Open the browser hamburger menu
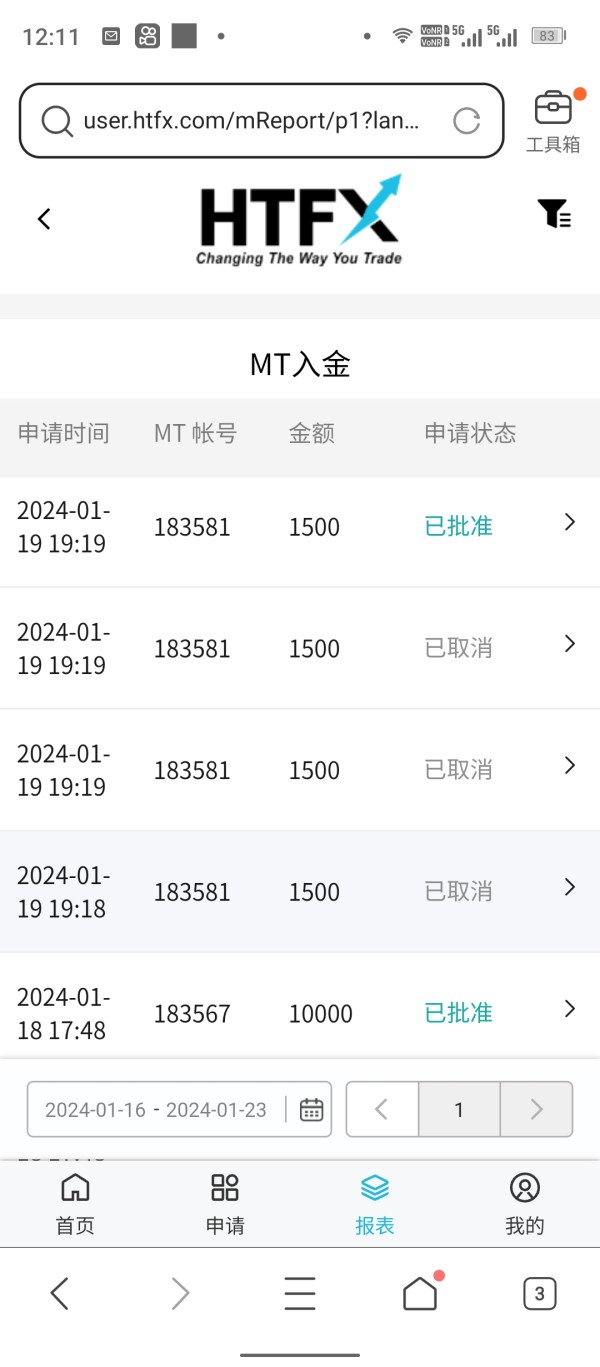Image resolution: width=600 pixels, height=1367 pixels. click(300, 1294)
